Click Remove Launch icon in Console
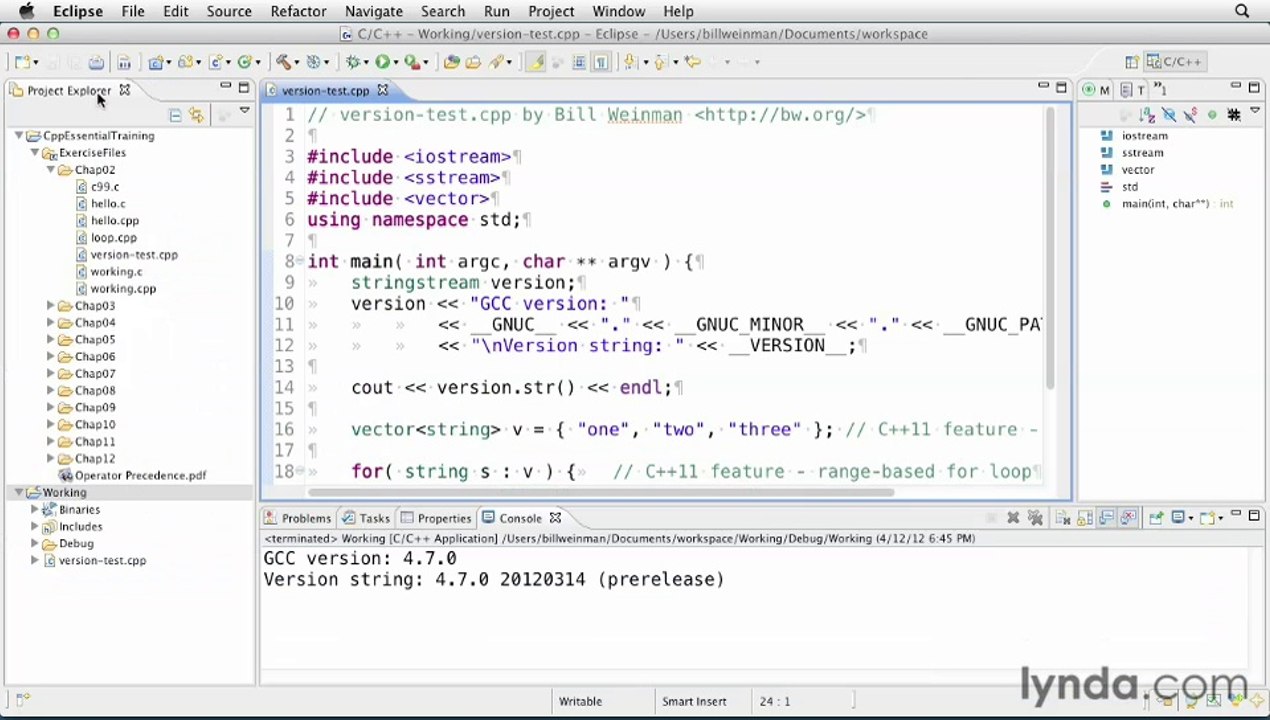The height and width of the screenshot is (720, 1270). click(1013, 518)
